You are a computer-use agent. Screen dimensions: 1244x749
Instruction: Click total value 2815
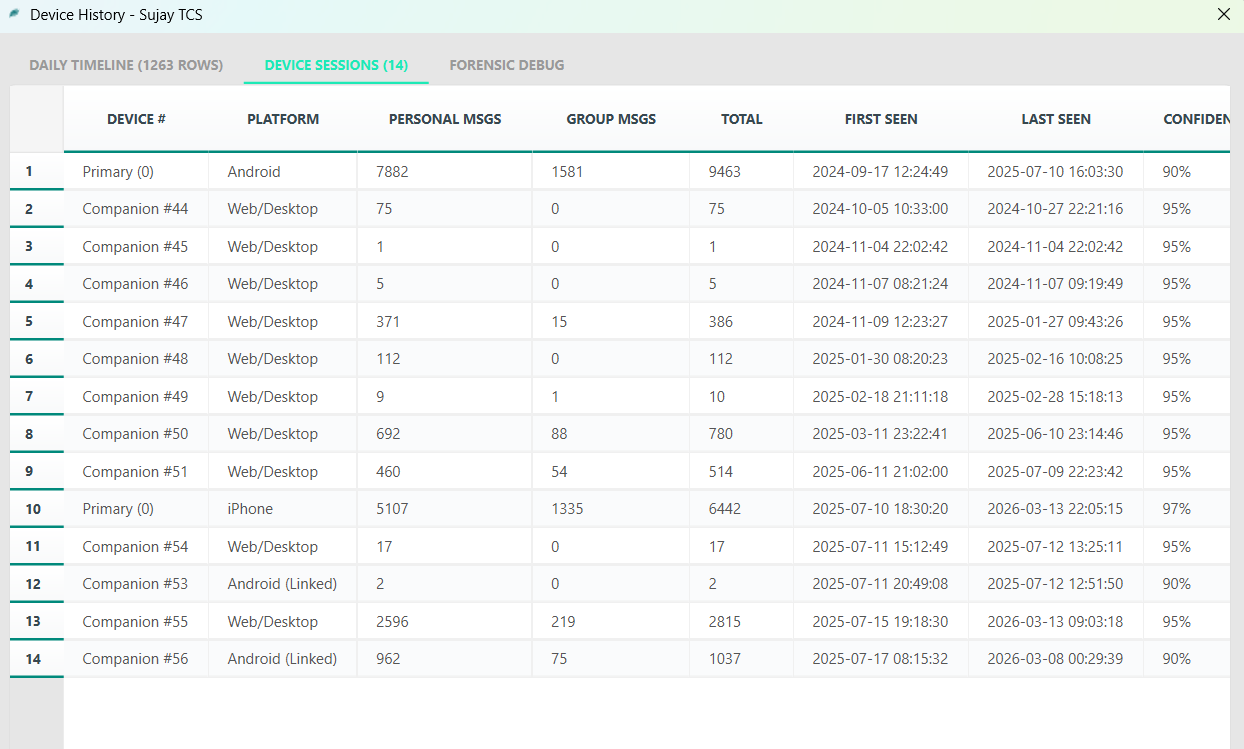[x=742, y=622]
